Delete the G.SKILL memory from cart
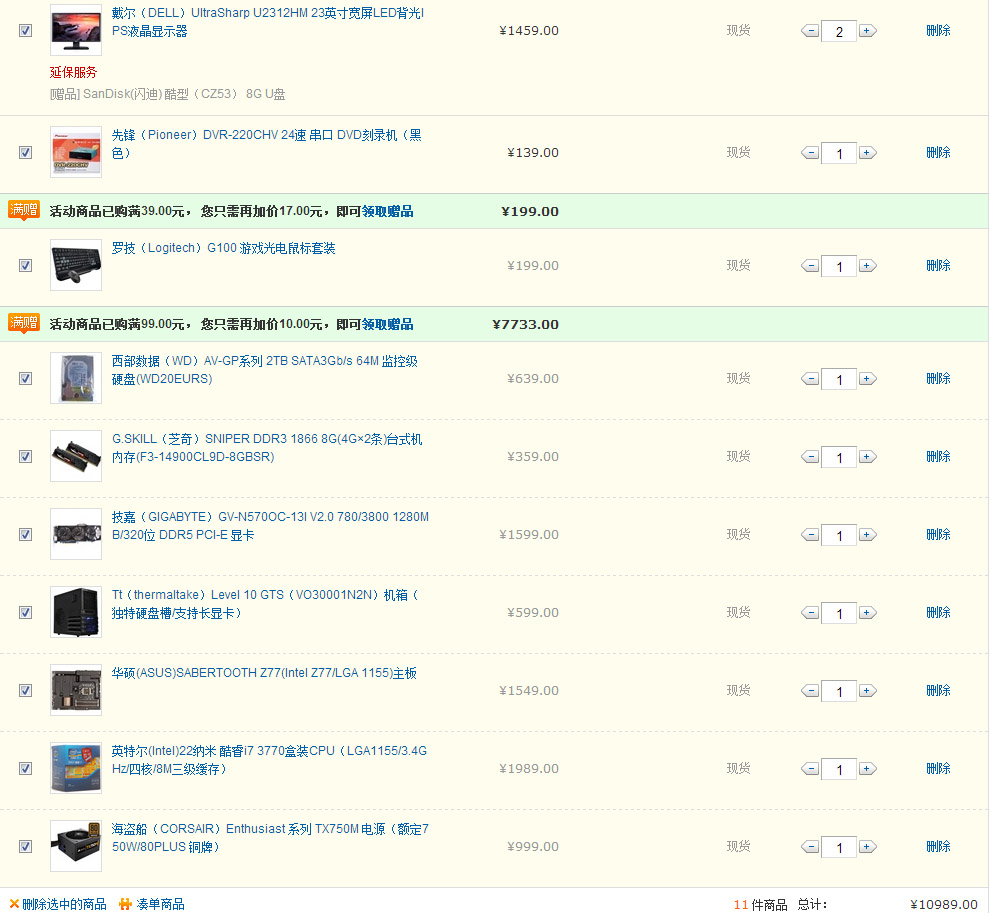This screenshot has width=989, height=913. coord(938,456)
